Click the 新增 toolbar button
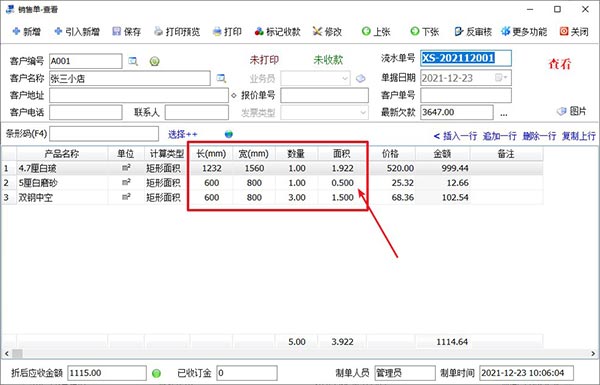 pyautogui.click(x=26, y=31)
